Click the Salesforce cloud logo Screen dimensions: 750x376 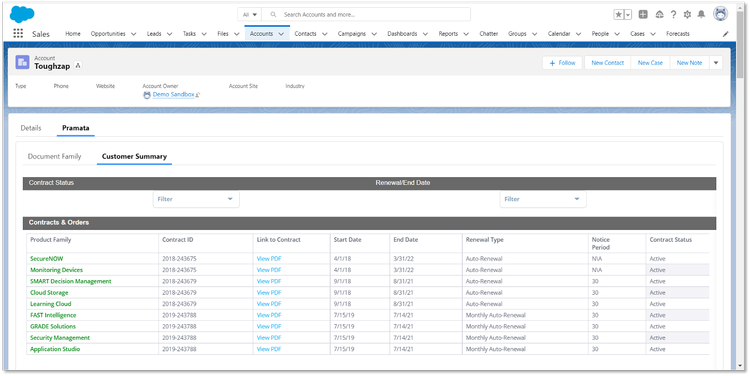pos(22,14)
